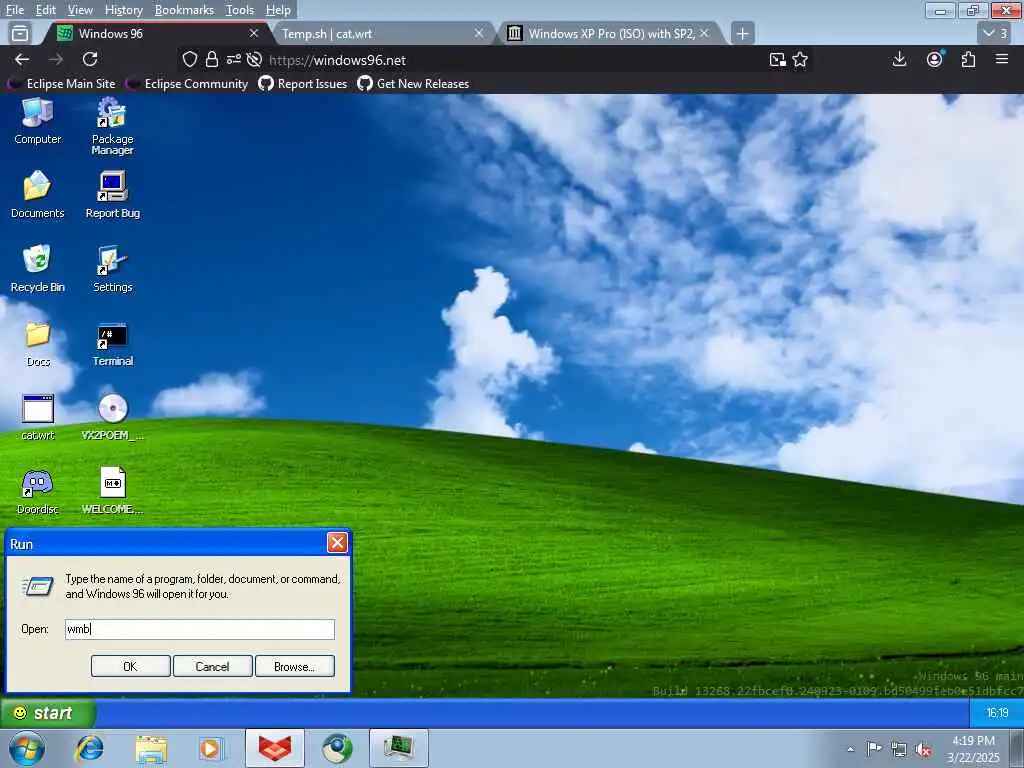Open the browser Tools menu

(240, 10)
